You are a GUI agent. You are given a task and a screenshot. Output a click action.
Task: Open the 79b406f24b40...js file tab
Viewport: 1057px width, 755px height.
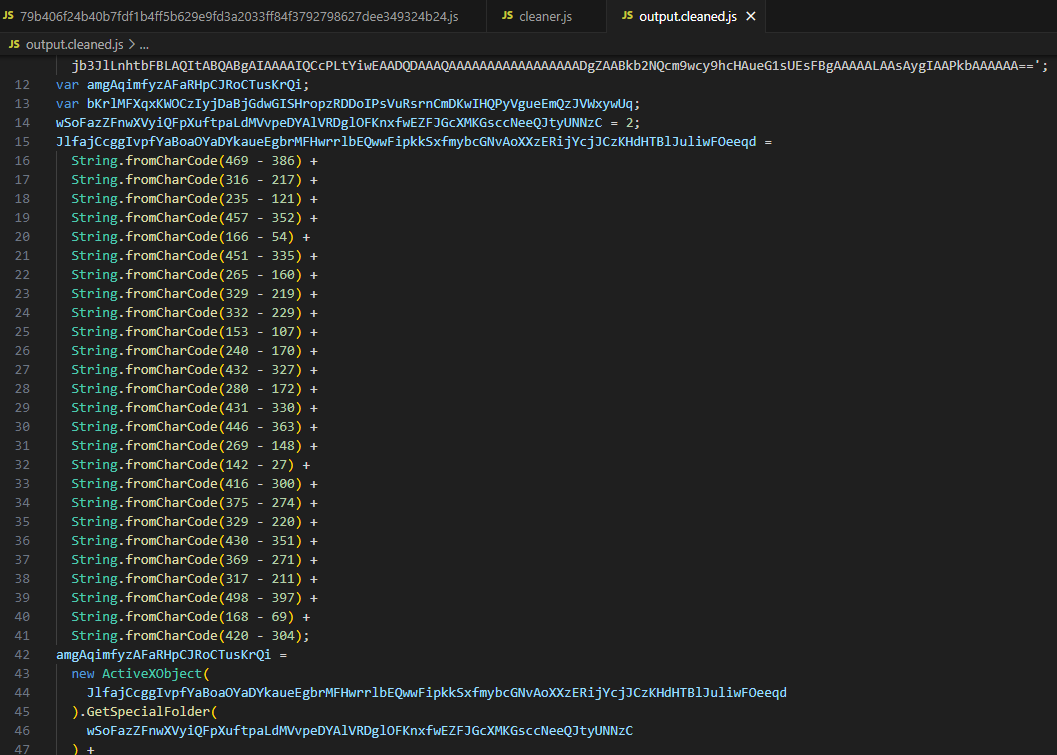(x=240, y=16)
